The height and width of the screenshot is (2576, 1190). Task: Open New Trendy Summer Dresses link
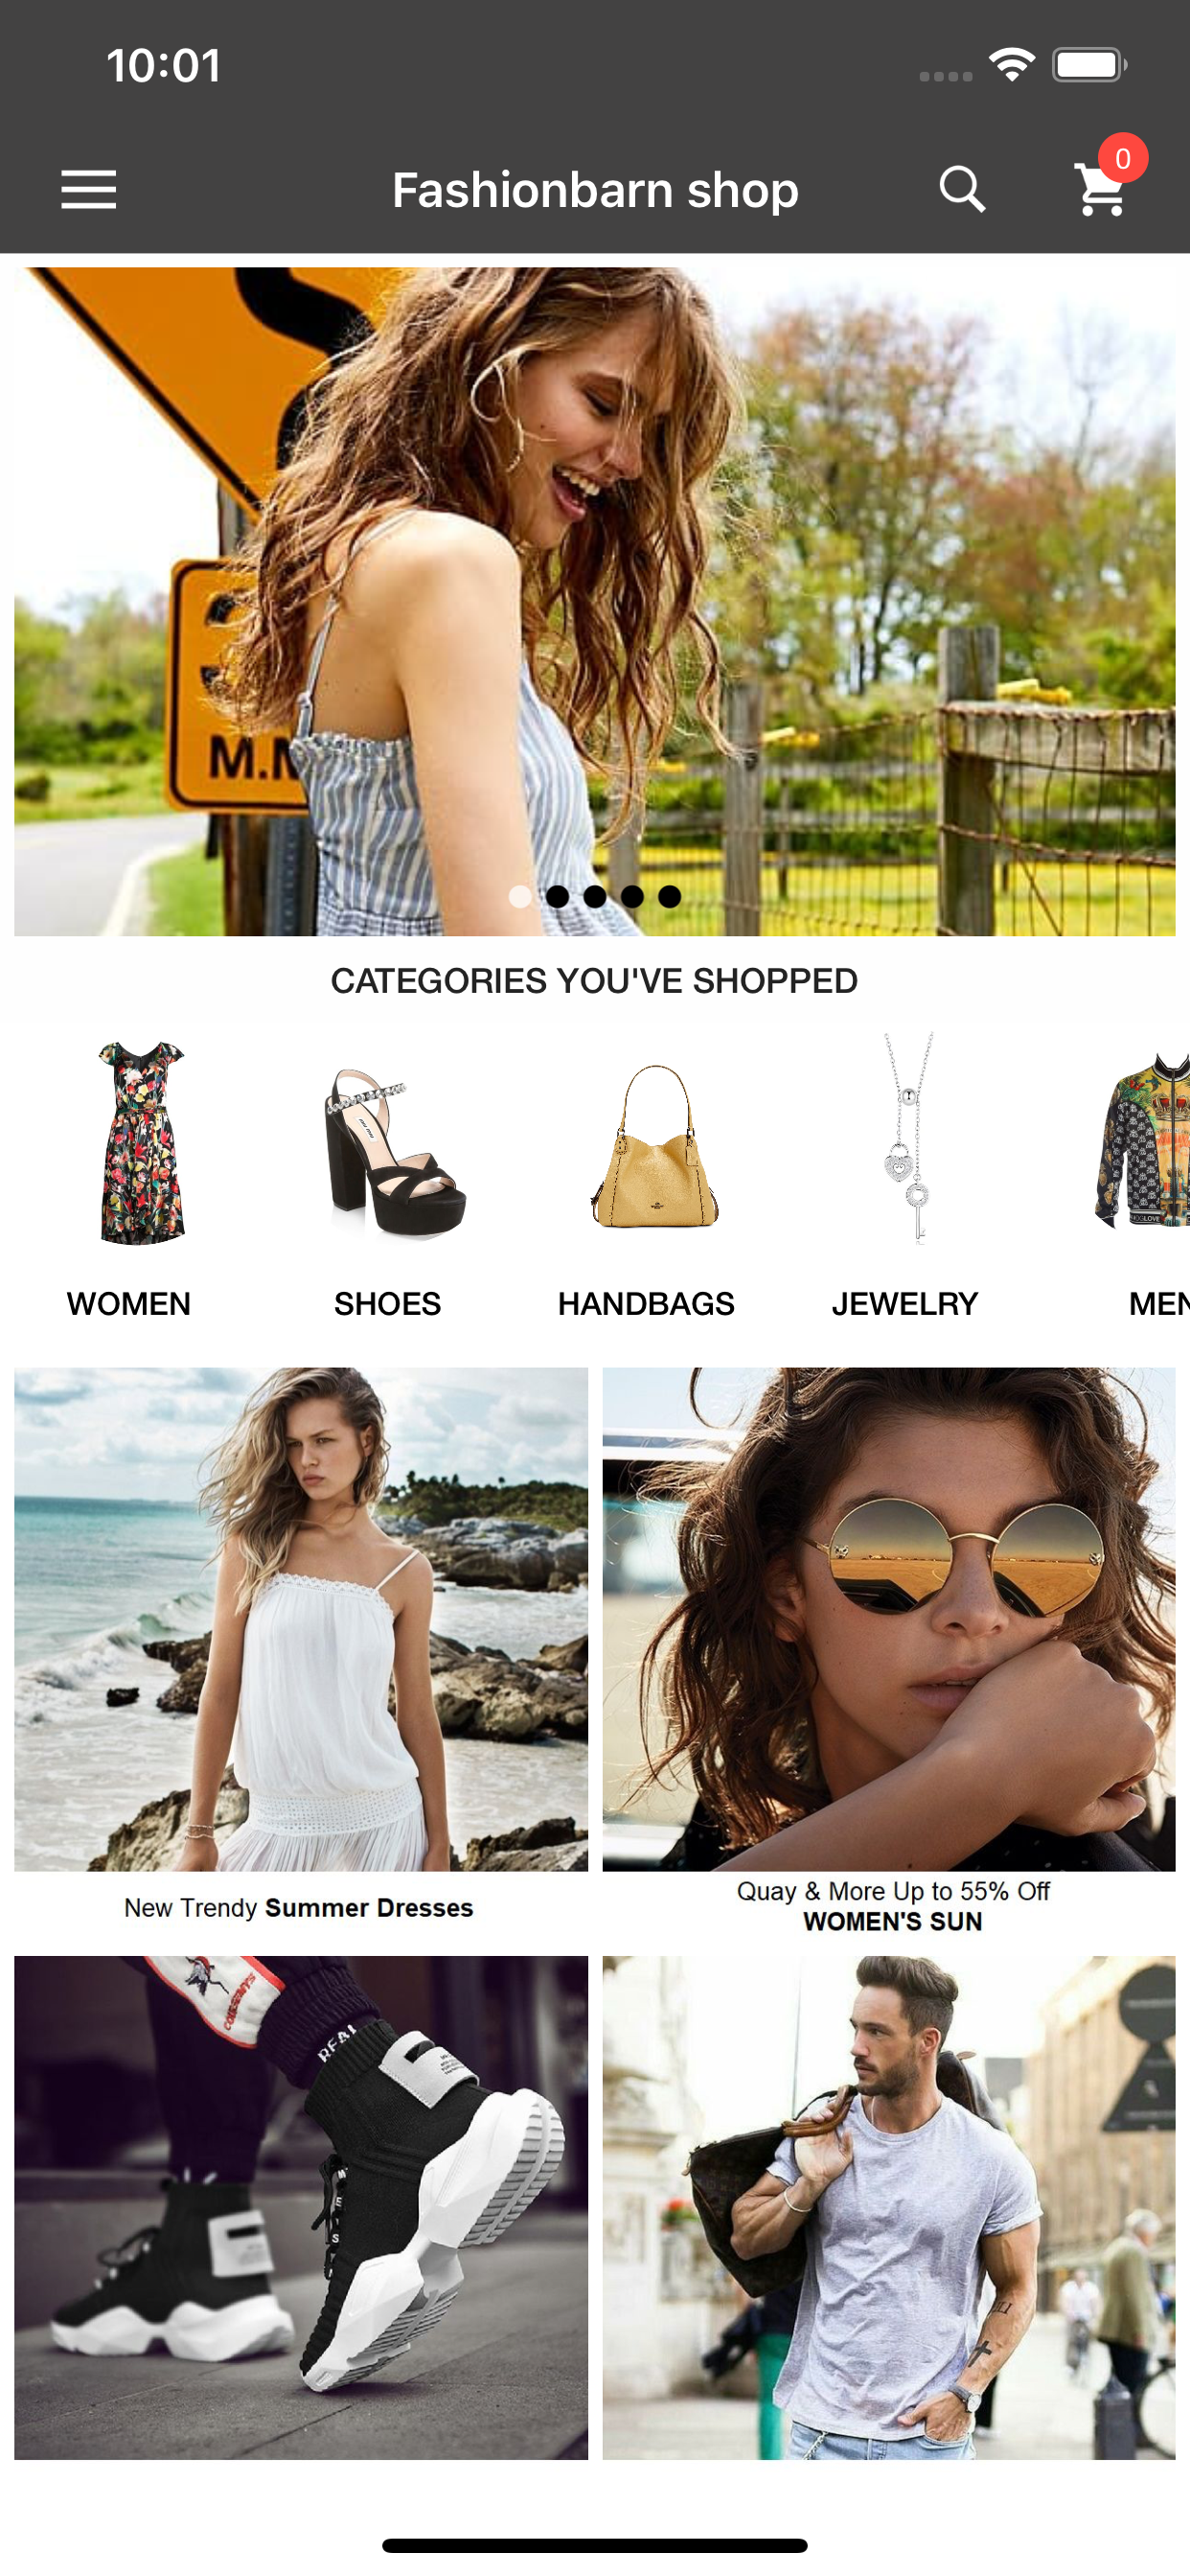(x=298, y=1908)
